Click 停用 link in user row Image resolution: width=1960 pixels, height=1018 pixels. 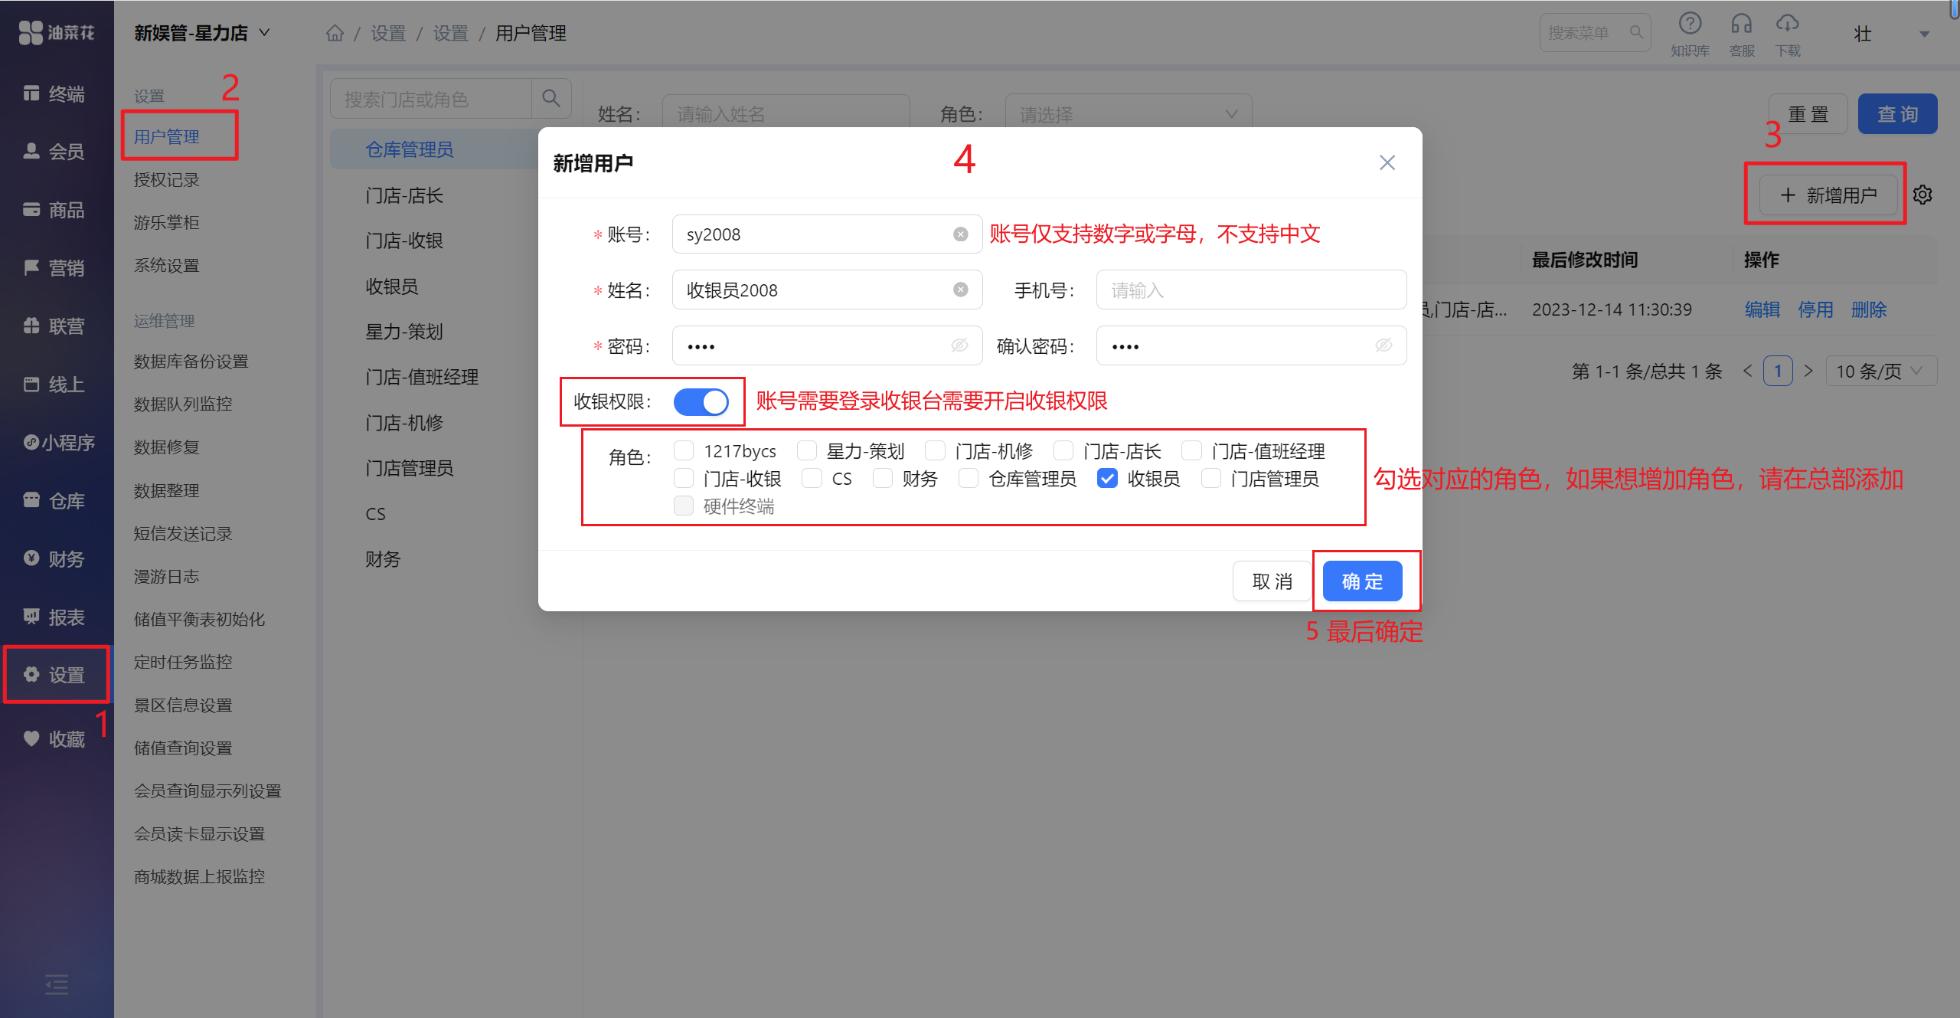point(1815,310)
